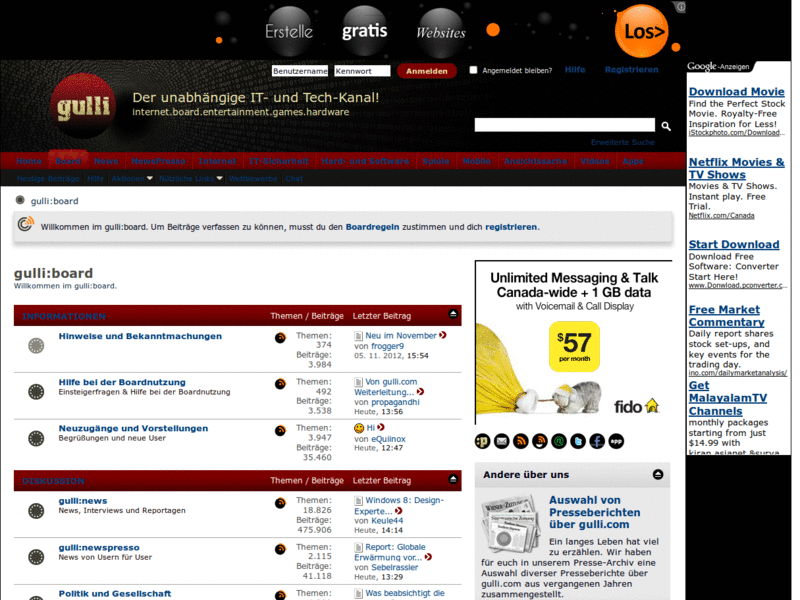Open the 'Download Movie' ad link
800x600 pixels.
pos(736,92)
